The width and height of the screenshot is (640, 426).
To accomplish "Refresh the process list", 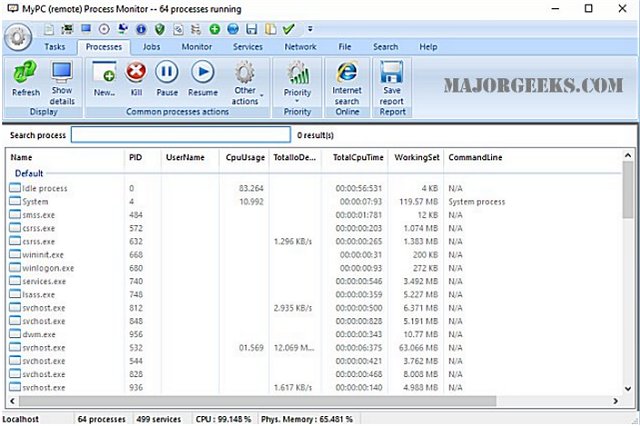I will pyautogui.click(x=26, y=79).
